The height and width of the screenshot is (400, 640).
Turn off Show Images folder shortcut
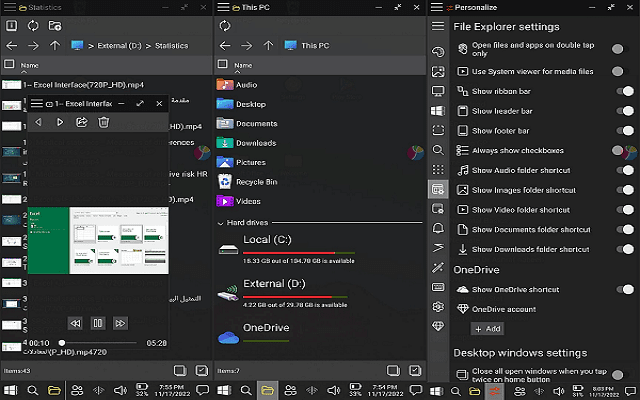(x=625, y=190)
